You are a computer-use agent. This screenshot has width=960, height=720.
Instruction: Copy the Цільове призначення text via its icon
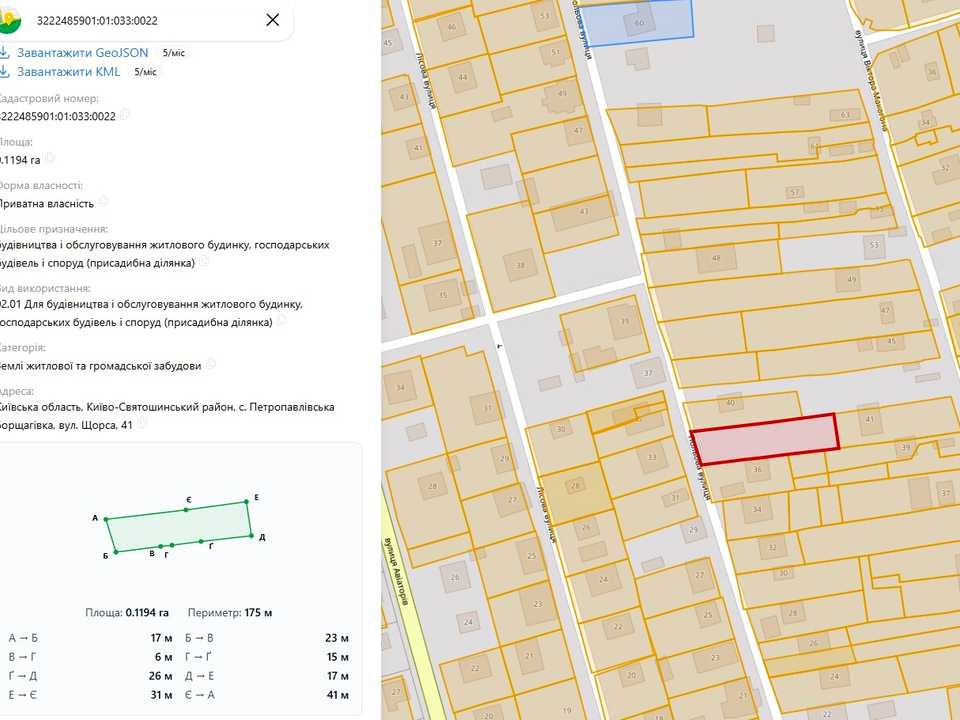click(x=203, y=261)
